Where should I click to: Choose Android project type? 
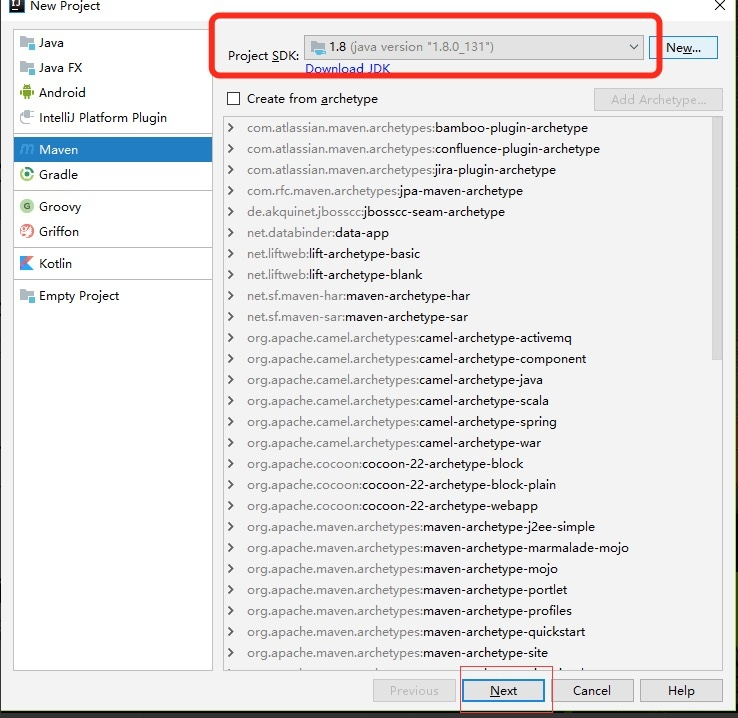(x=113, y=92)
